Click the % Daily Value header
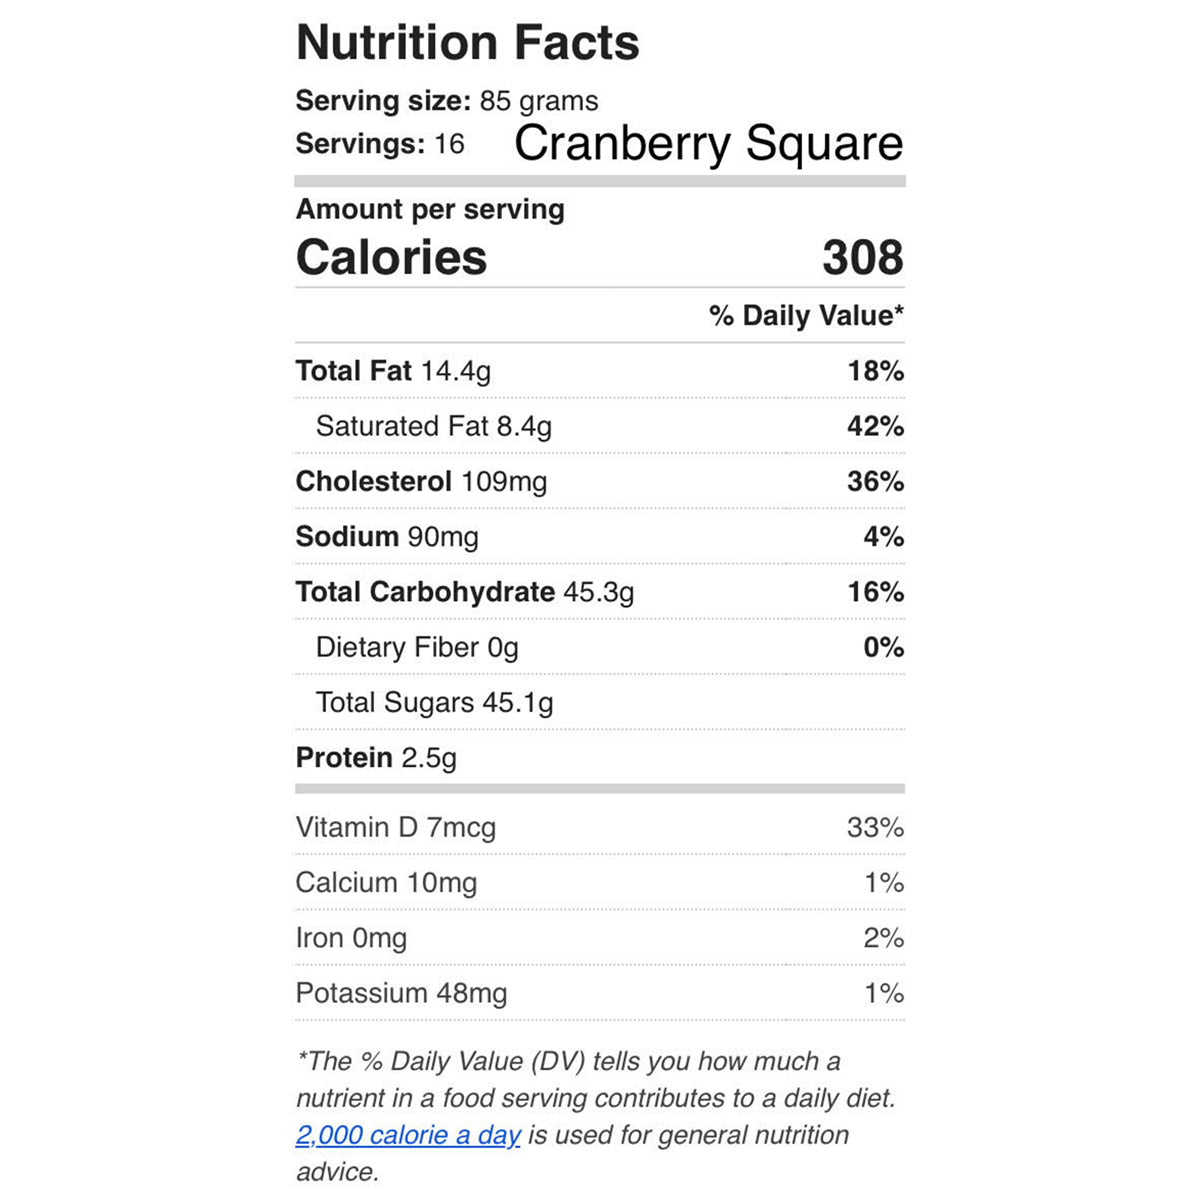 806,316
